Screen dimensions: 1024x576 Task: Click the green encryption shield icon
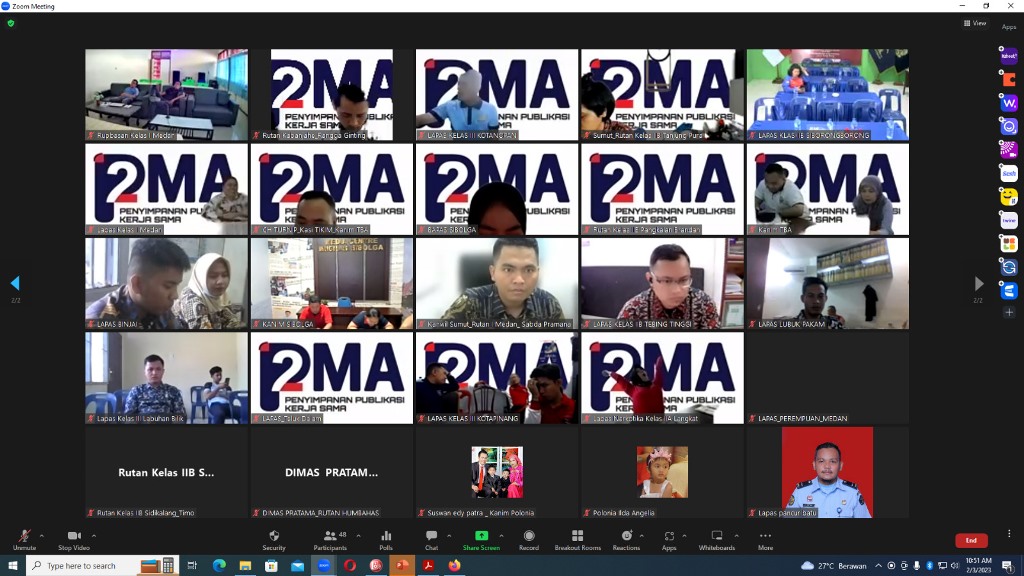coord(11,23)
